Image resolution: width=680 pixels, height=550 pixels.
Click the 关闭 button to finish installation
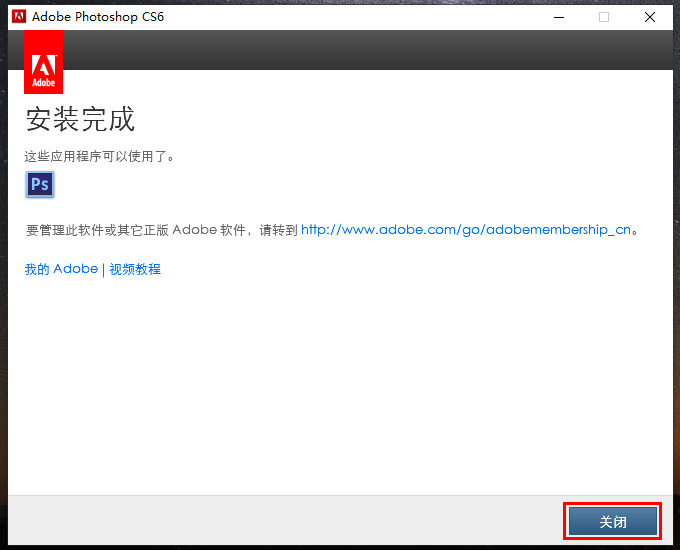point(612,521)
